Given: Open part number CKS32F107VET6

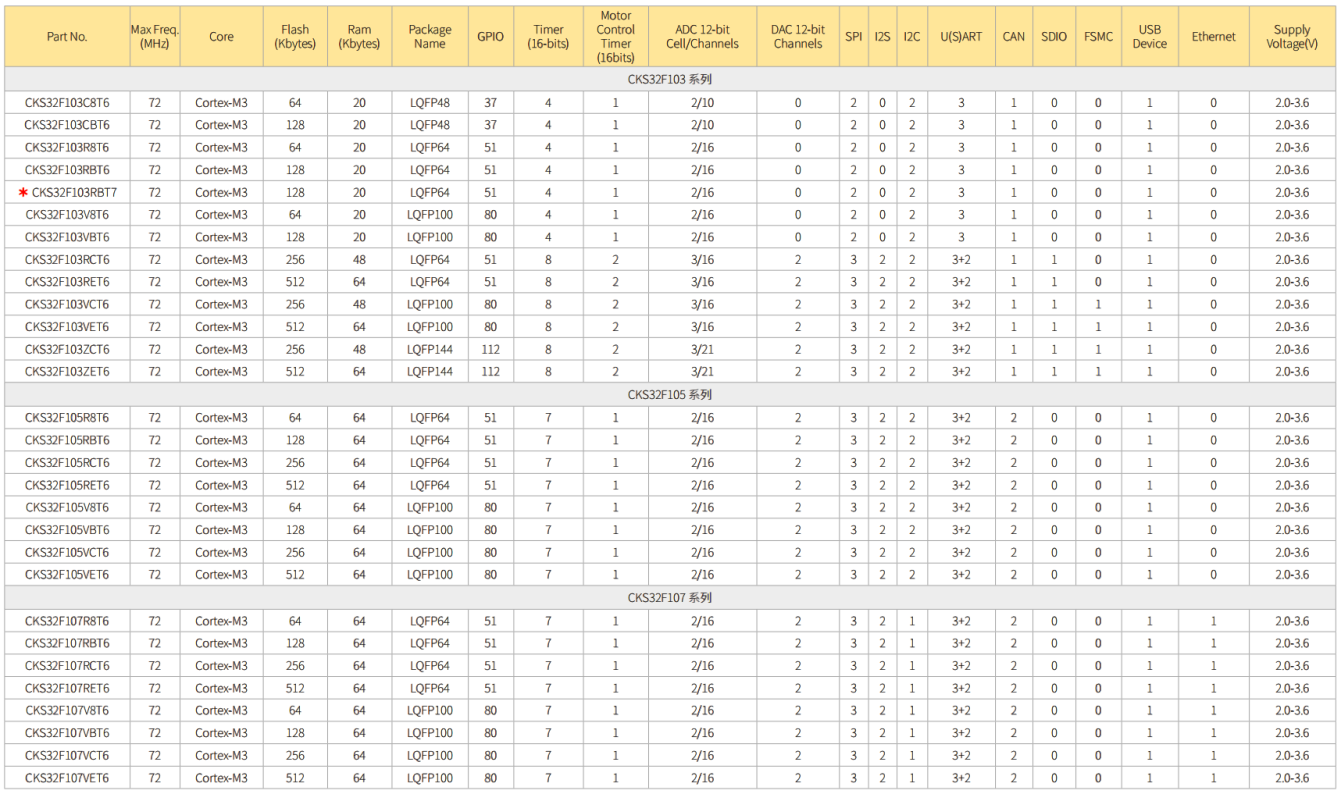Looking at the screenshot, I should (67, 778).
